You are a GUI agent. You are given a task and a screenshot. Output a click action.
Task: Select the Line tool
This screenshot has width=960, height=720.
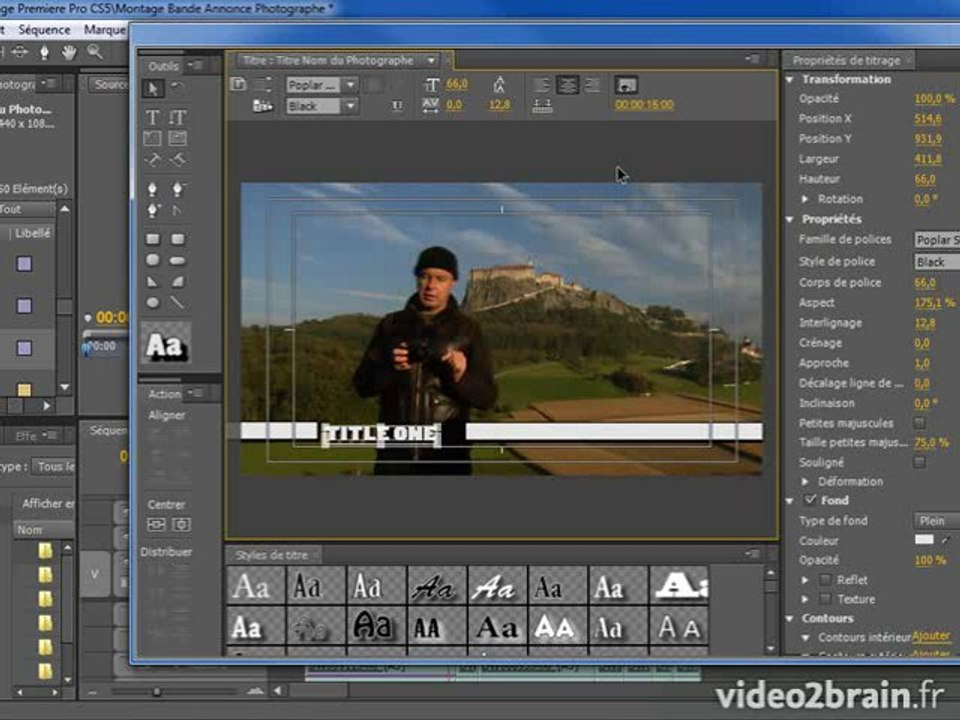(178, 302)
